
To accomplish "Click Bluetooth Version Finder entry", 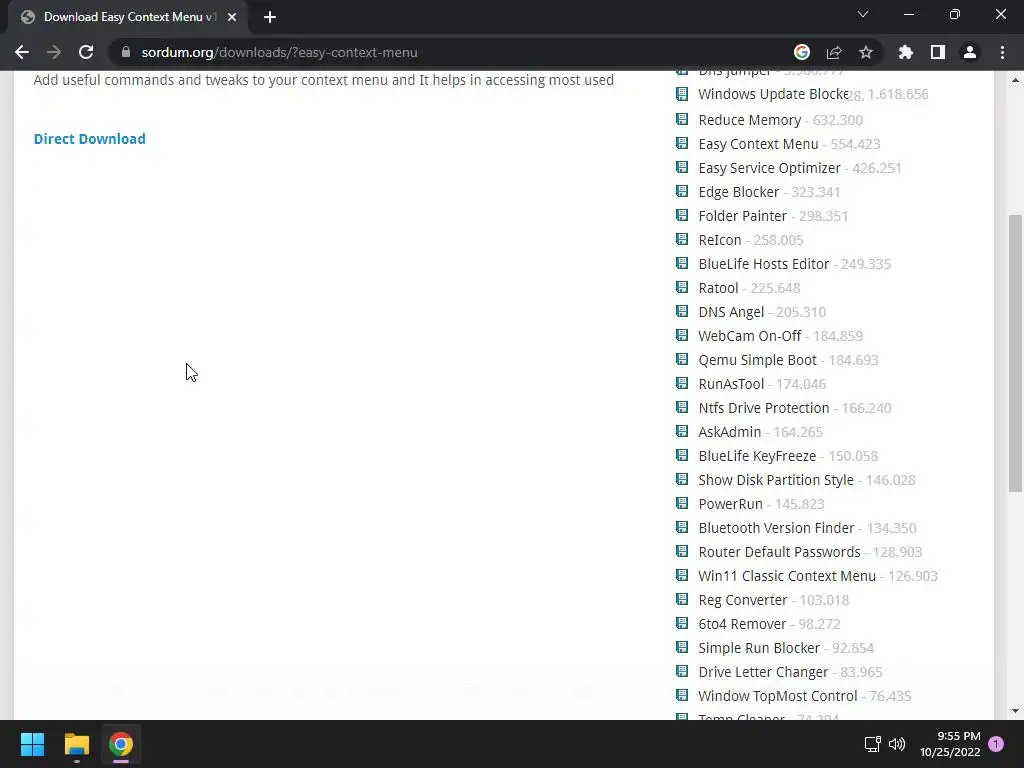I will click(775, 528).
